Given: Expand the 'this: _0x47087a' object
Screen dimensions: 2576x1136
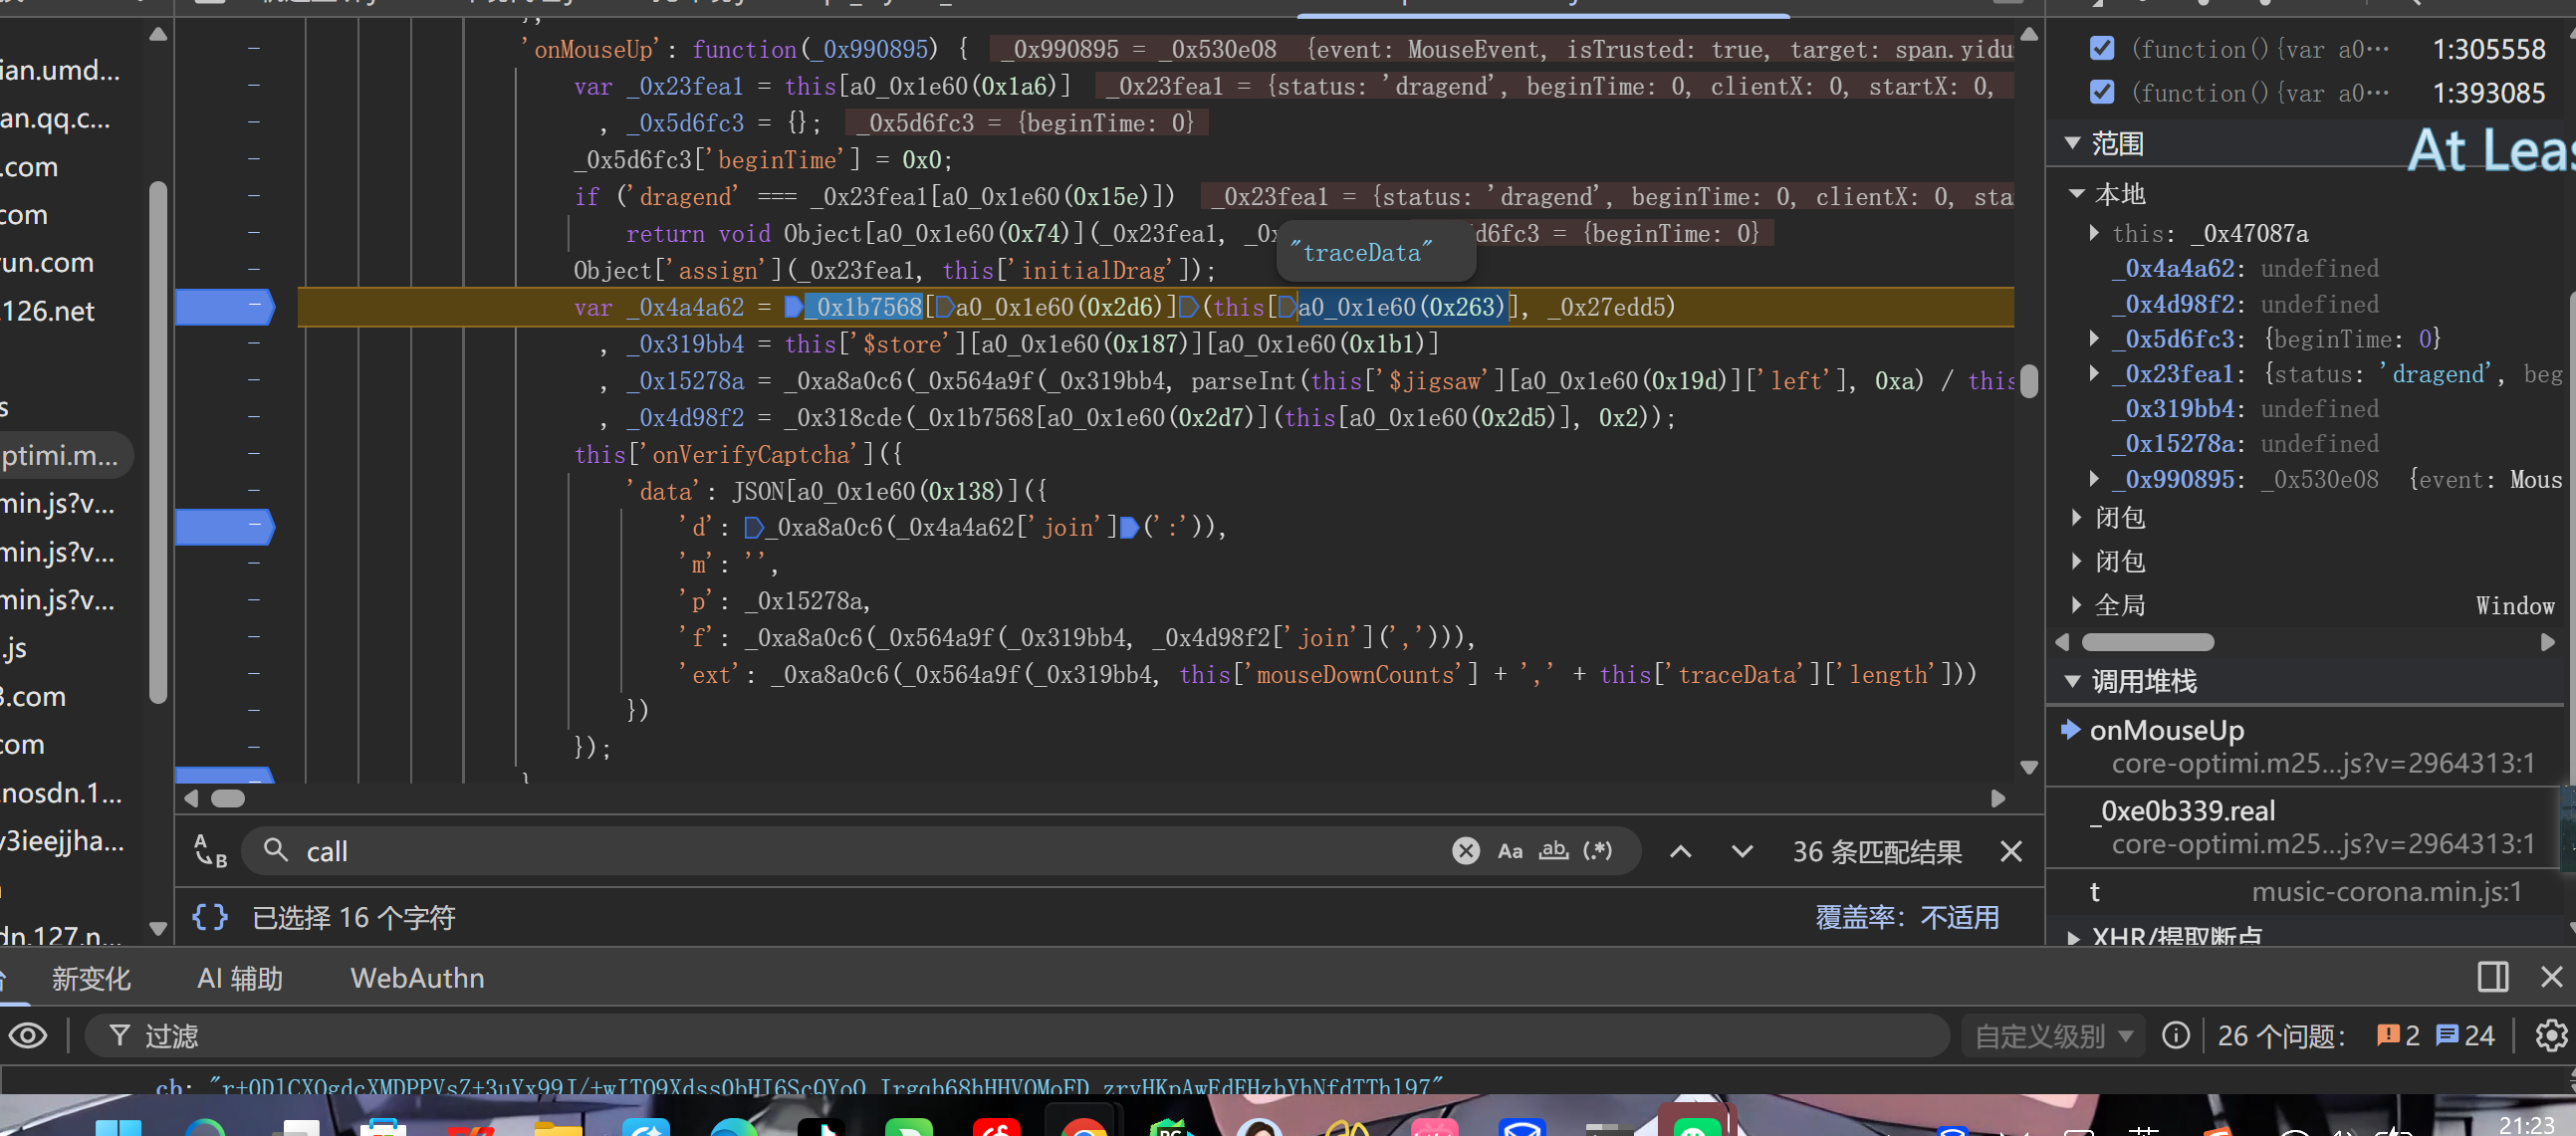Looking at the screenshot, I should click(x=2094, y=233).
